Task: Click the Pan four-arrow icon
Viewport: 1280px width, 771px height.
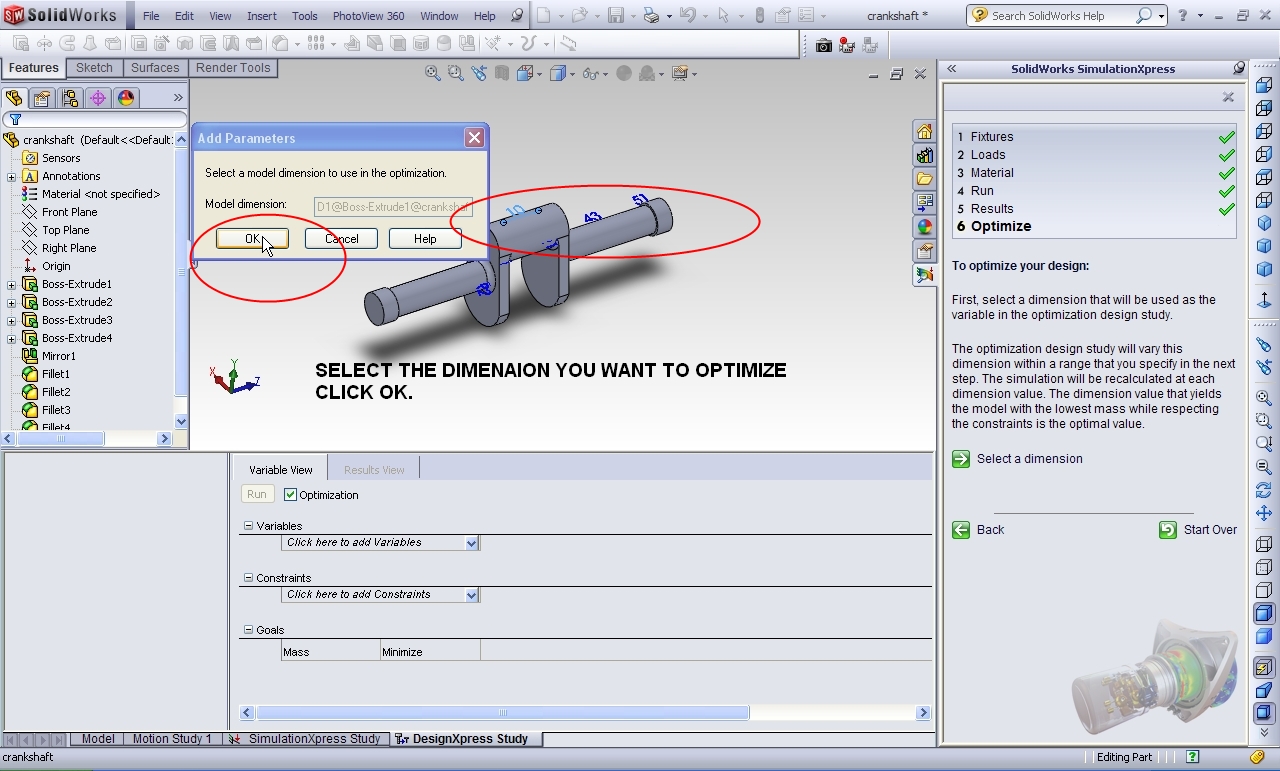Action: (x=1264, y=513)
